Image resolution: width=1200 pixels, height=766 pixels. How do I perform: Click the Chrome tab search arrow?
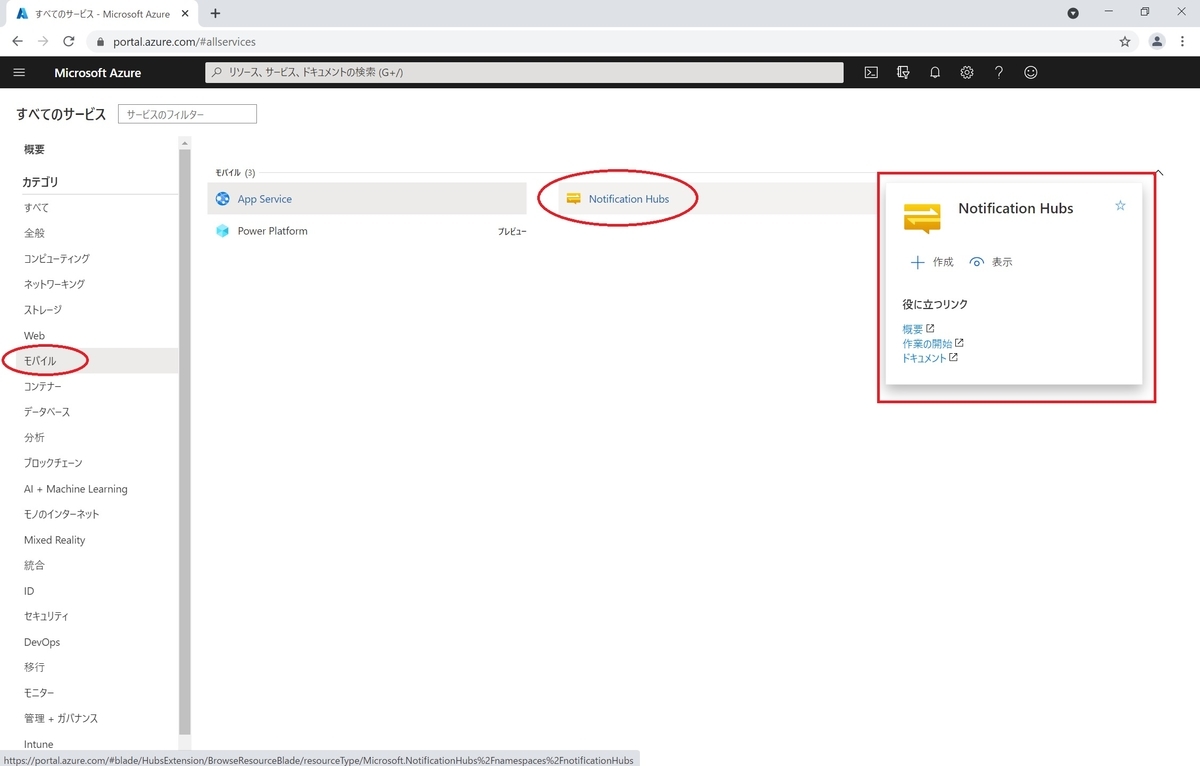tap(1073, 13)
